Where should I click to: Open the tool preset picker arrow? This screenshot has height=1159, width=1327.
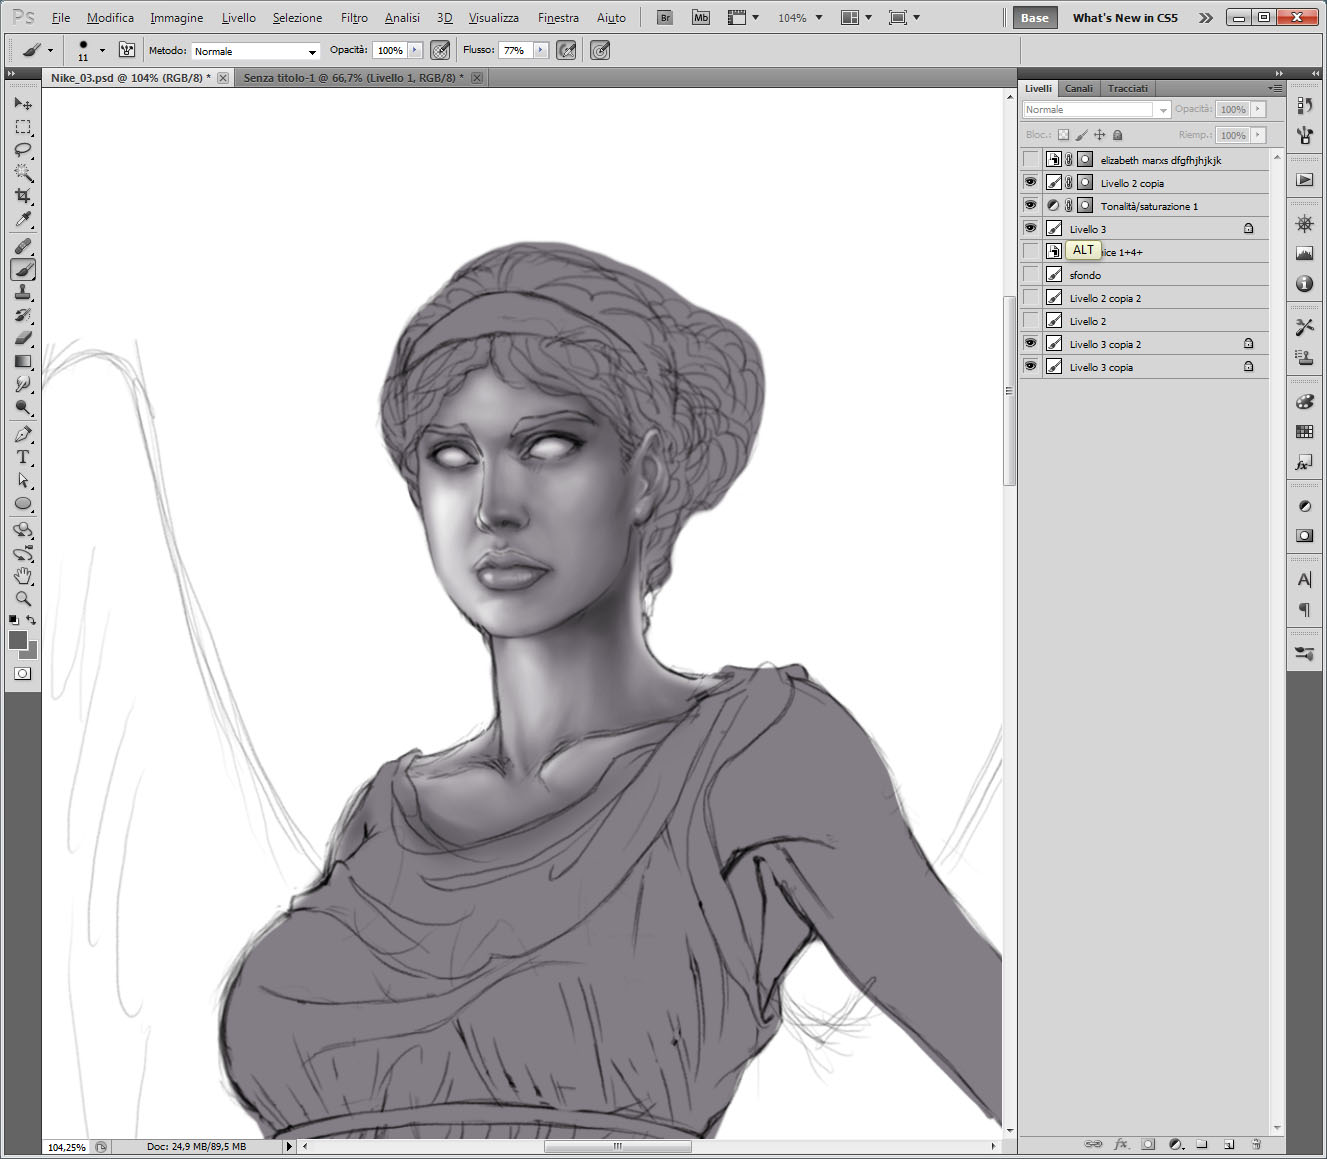50,50
